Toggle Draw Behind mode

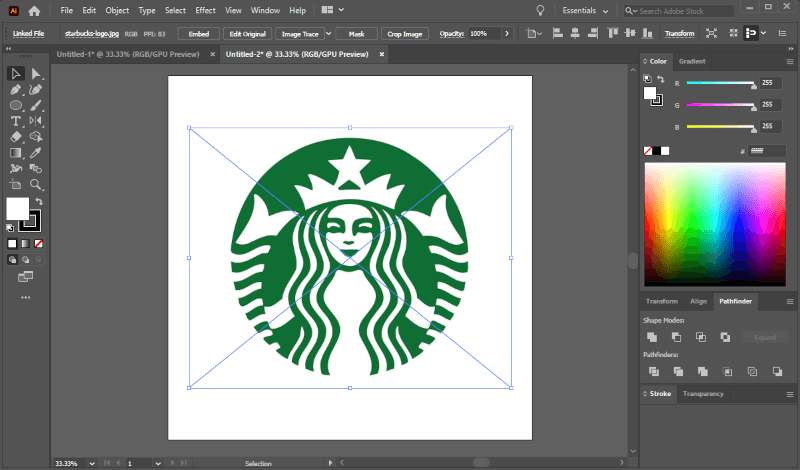coord(26,260)
